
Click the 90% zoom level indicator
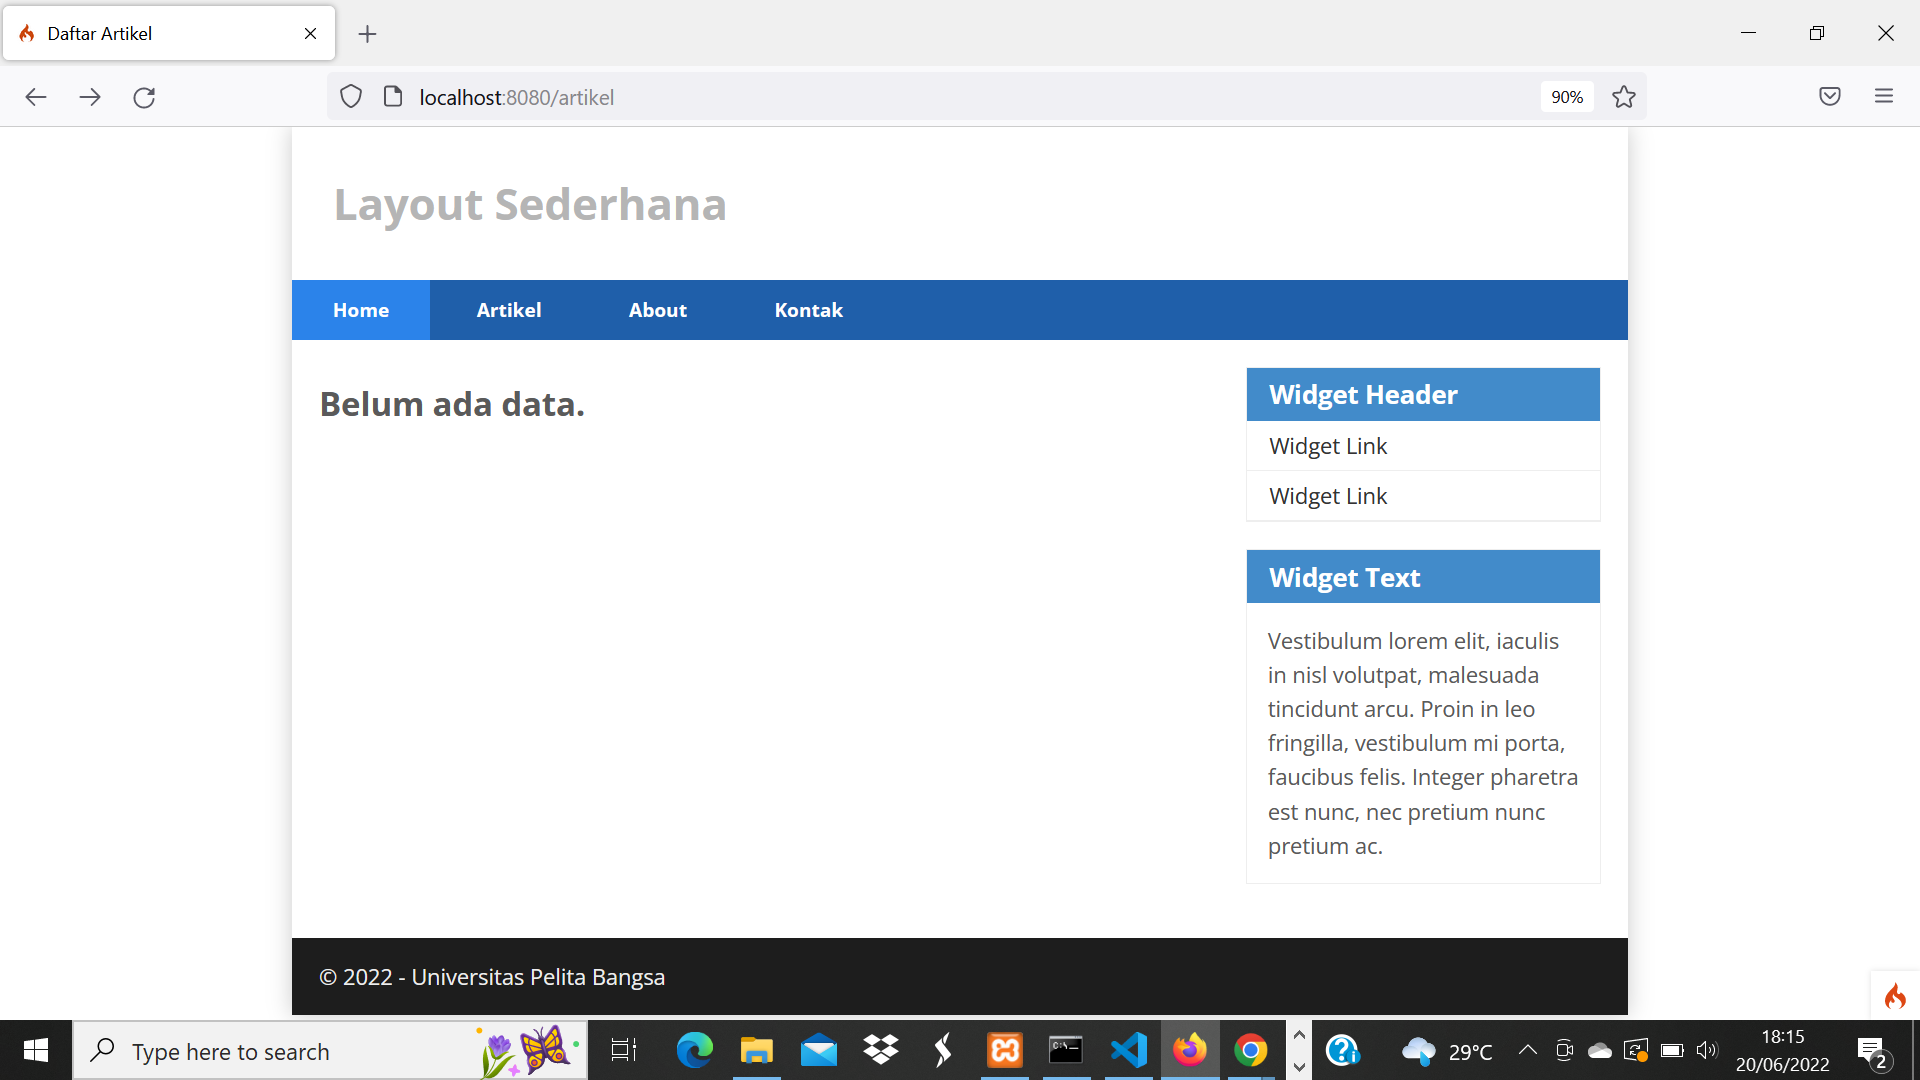pos(1566,97)
